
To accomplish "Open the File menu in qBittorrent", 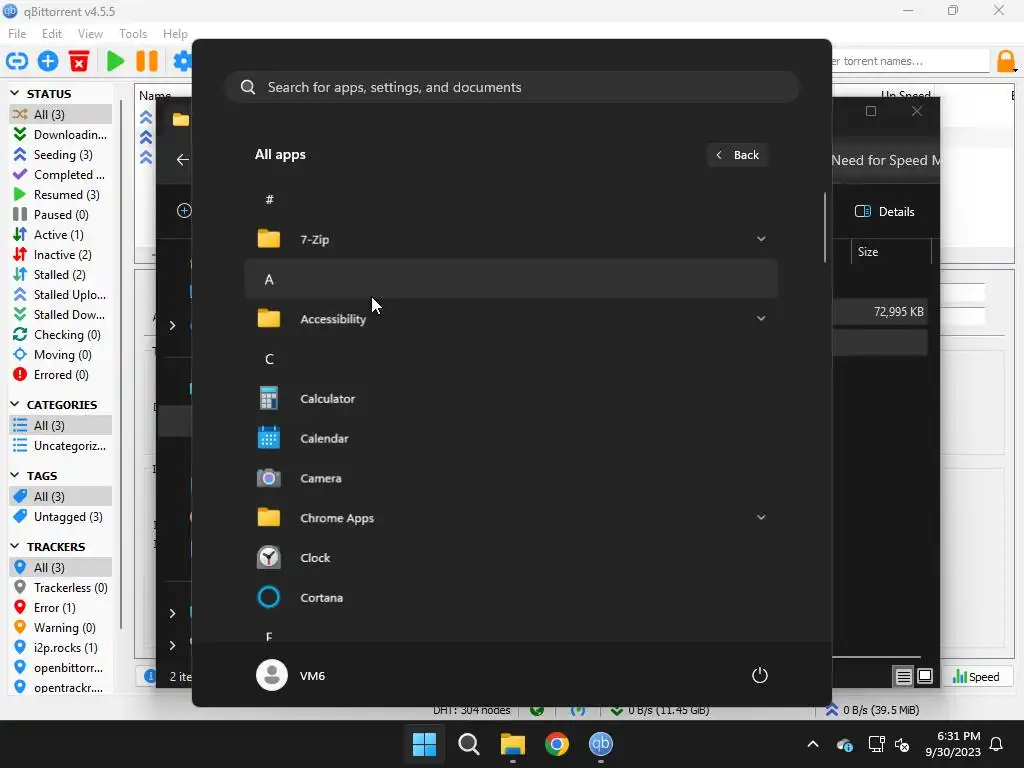I will (x=17, y=34).
